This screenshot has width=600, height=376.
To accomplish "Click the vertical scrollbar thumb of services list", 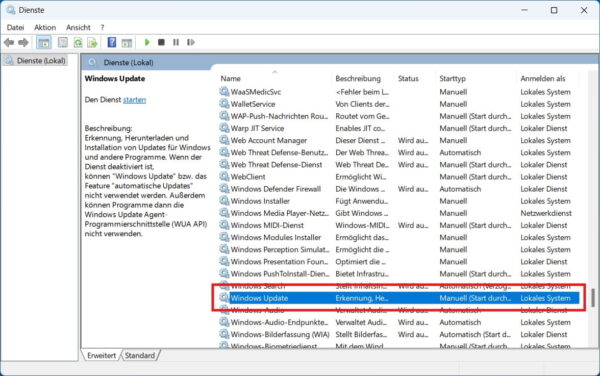I will [592, 298].
